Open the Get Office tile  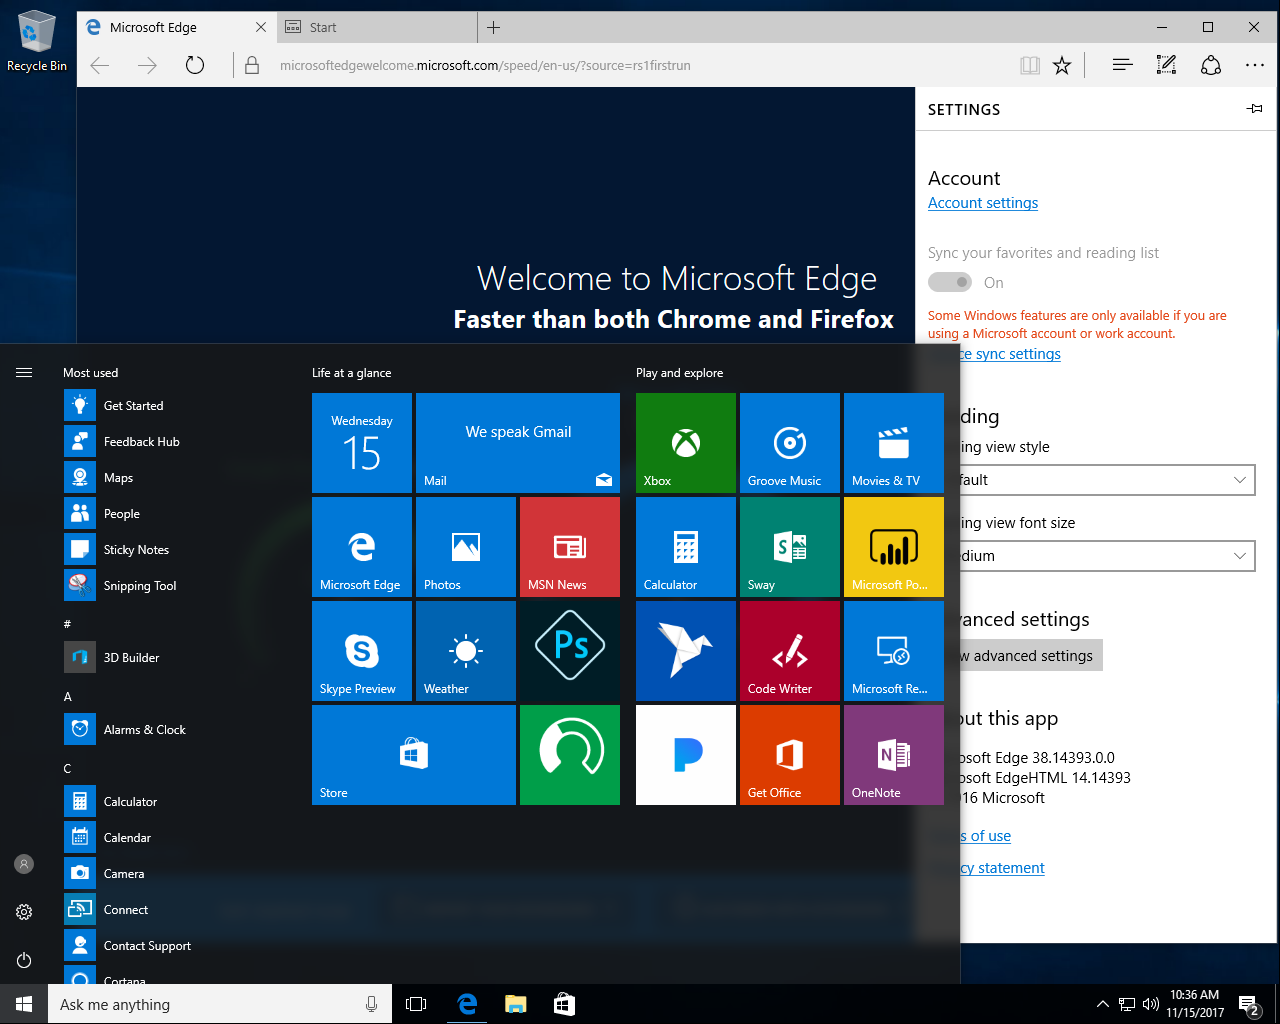pyautogui.click(x=790, y=755)
